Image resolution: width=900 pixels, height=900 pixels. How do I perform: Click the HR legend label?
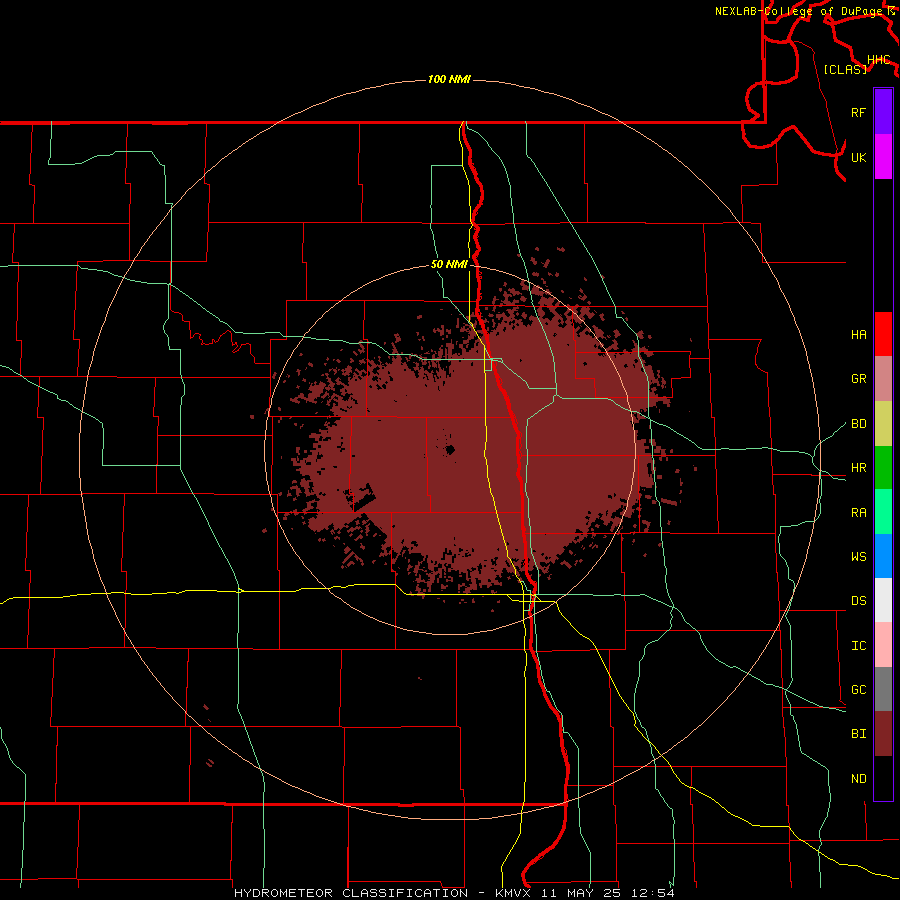[x=858, y=468]
